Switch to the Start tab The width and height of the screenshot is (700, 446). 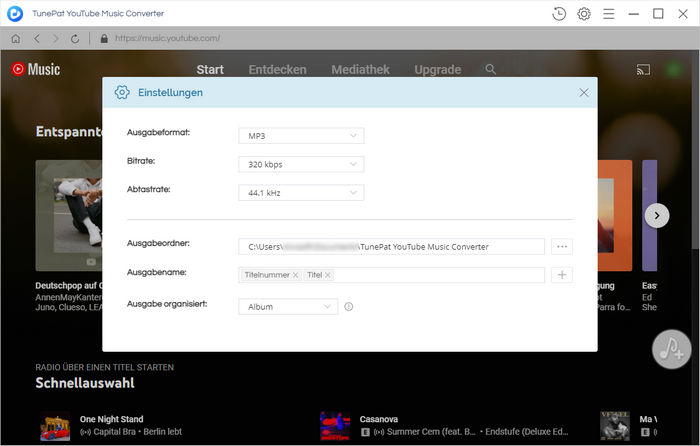(x=210, y=70)
